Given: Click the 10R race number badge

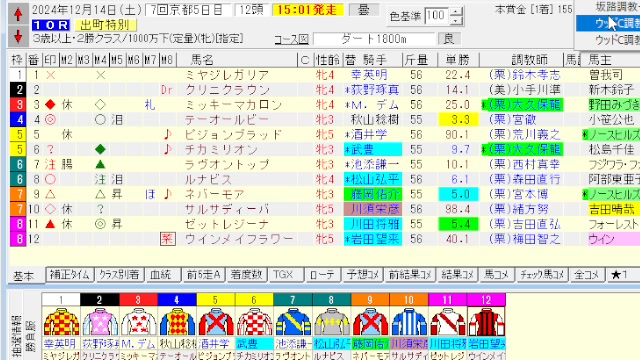Looking at the screenshot, I should click(x=51, y=25).
